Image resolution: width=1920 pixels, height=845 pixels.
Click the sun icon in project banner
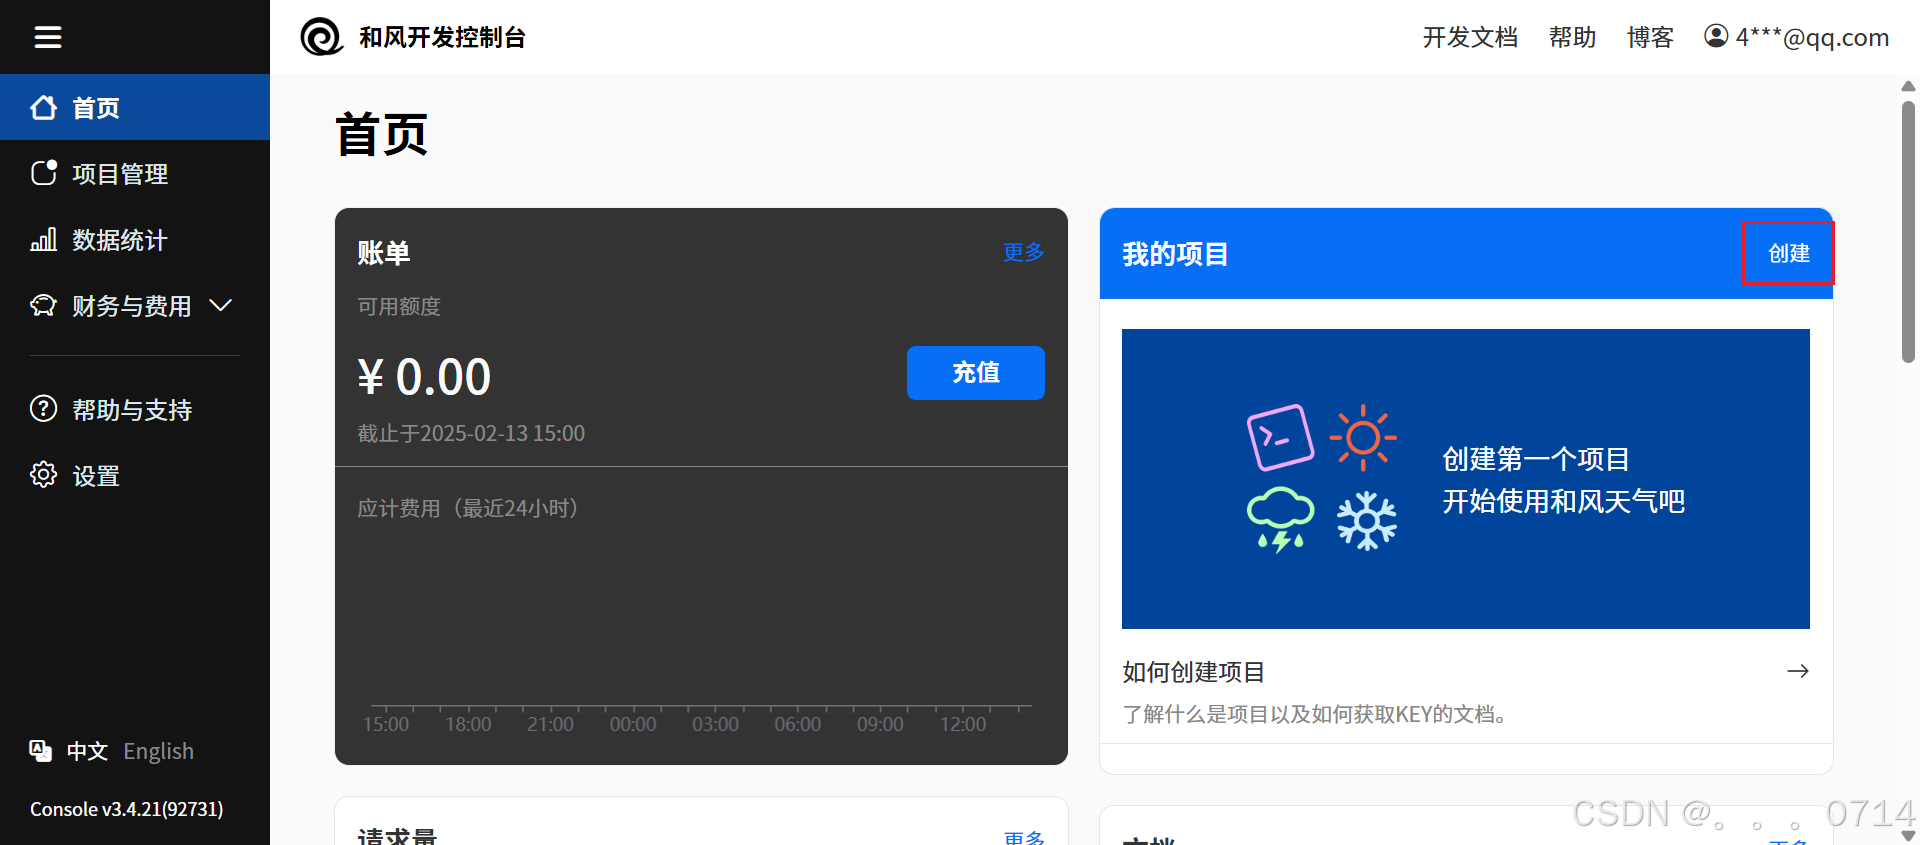pyautogui.click(x=1363, y=437)
